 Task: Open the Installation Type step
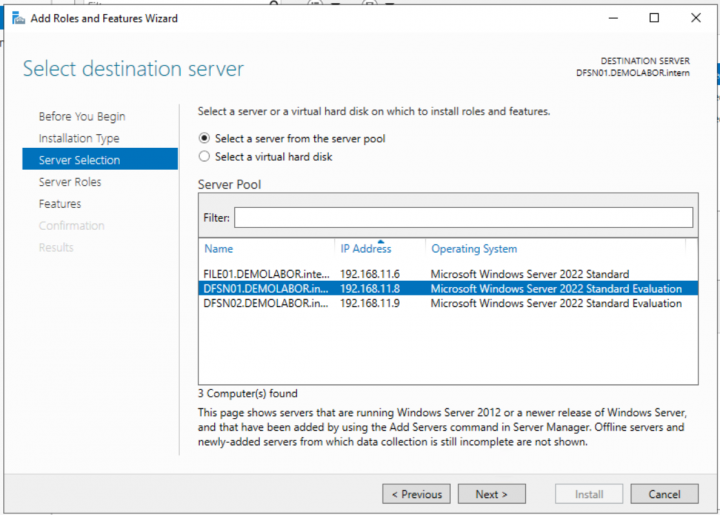(79, 139)
